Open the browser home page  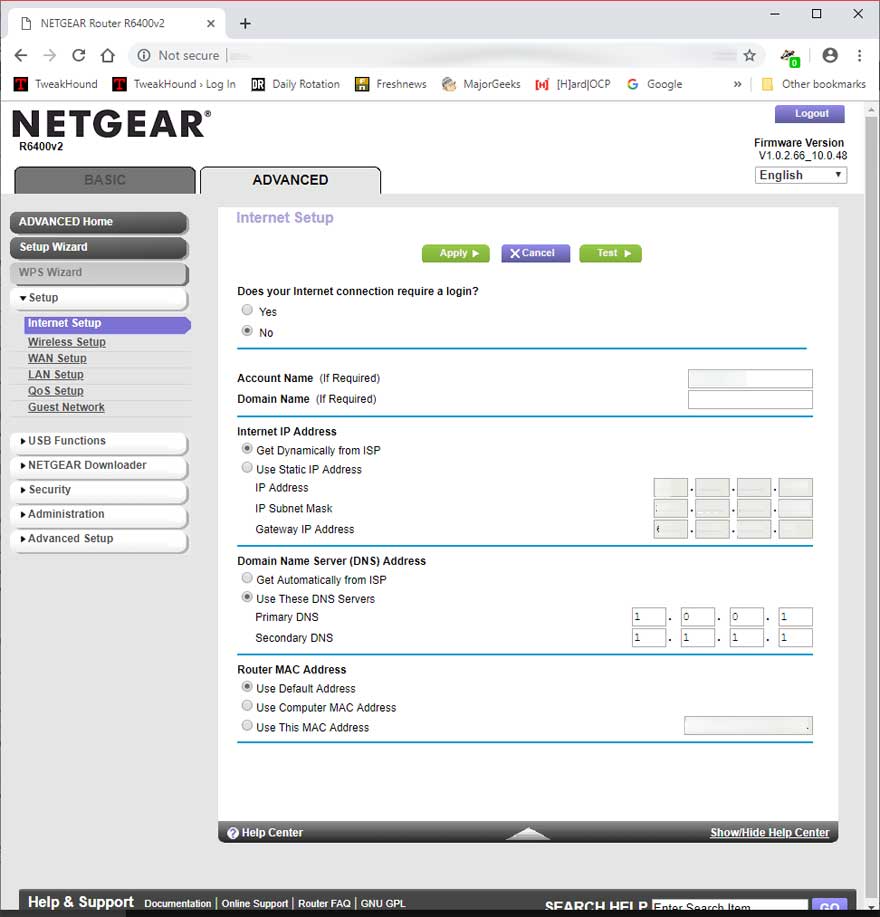click(108, 56)
